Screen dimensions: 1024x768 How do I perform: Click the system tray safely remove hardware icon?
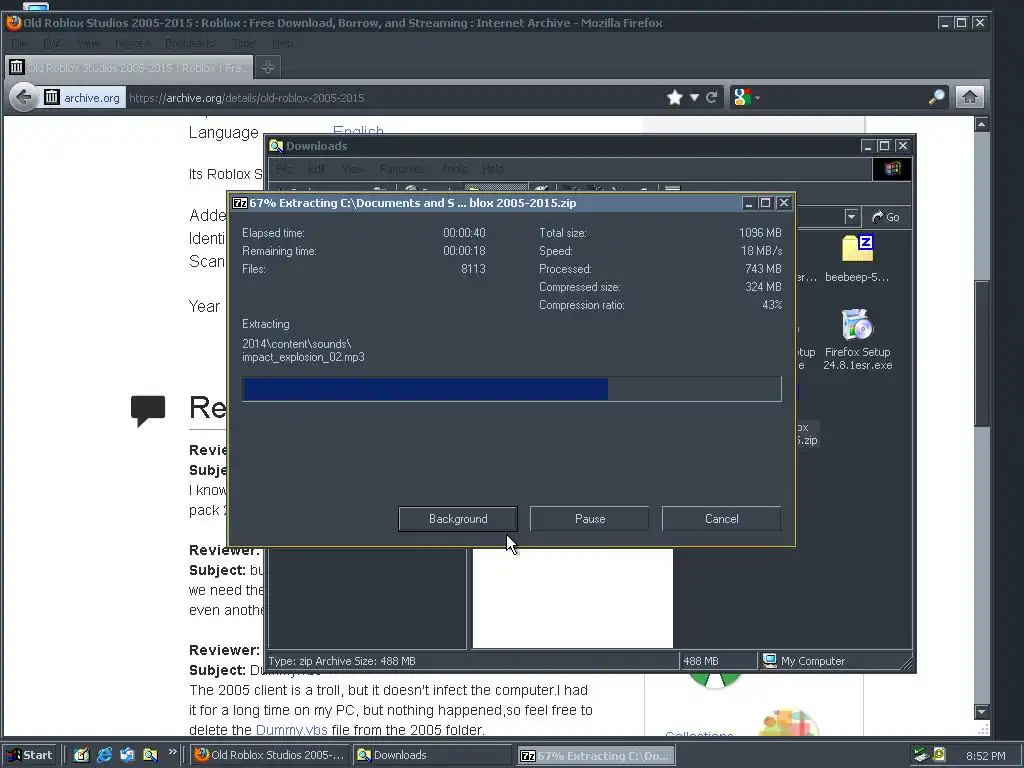point(921,755)
